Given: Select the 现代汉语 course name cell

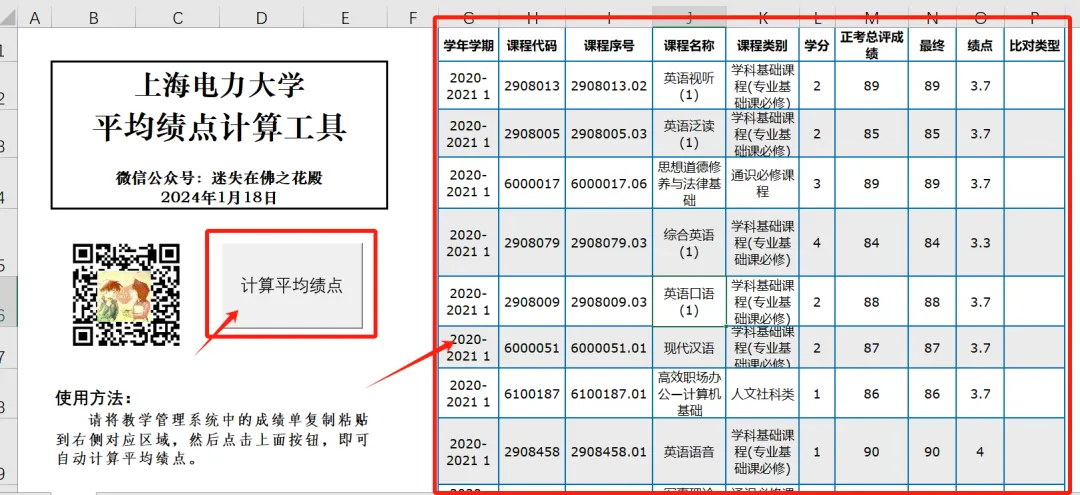Looking at the screenshot, I should tap(689, 348).
